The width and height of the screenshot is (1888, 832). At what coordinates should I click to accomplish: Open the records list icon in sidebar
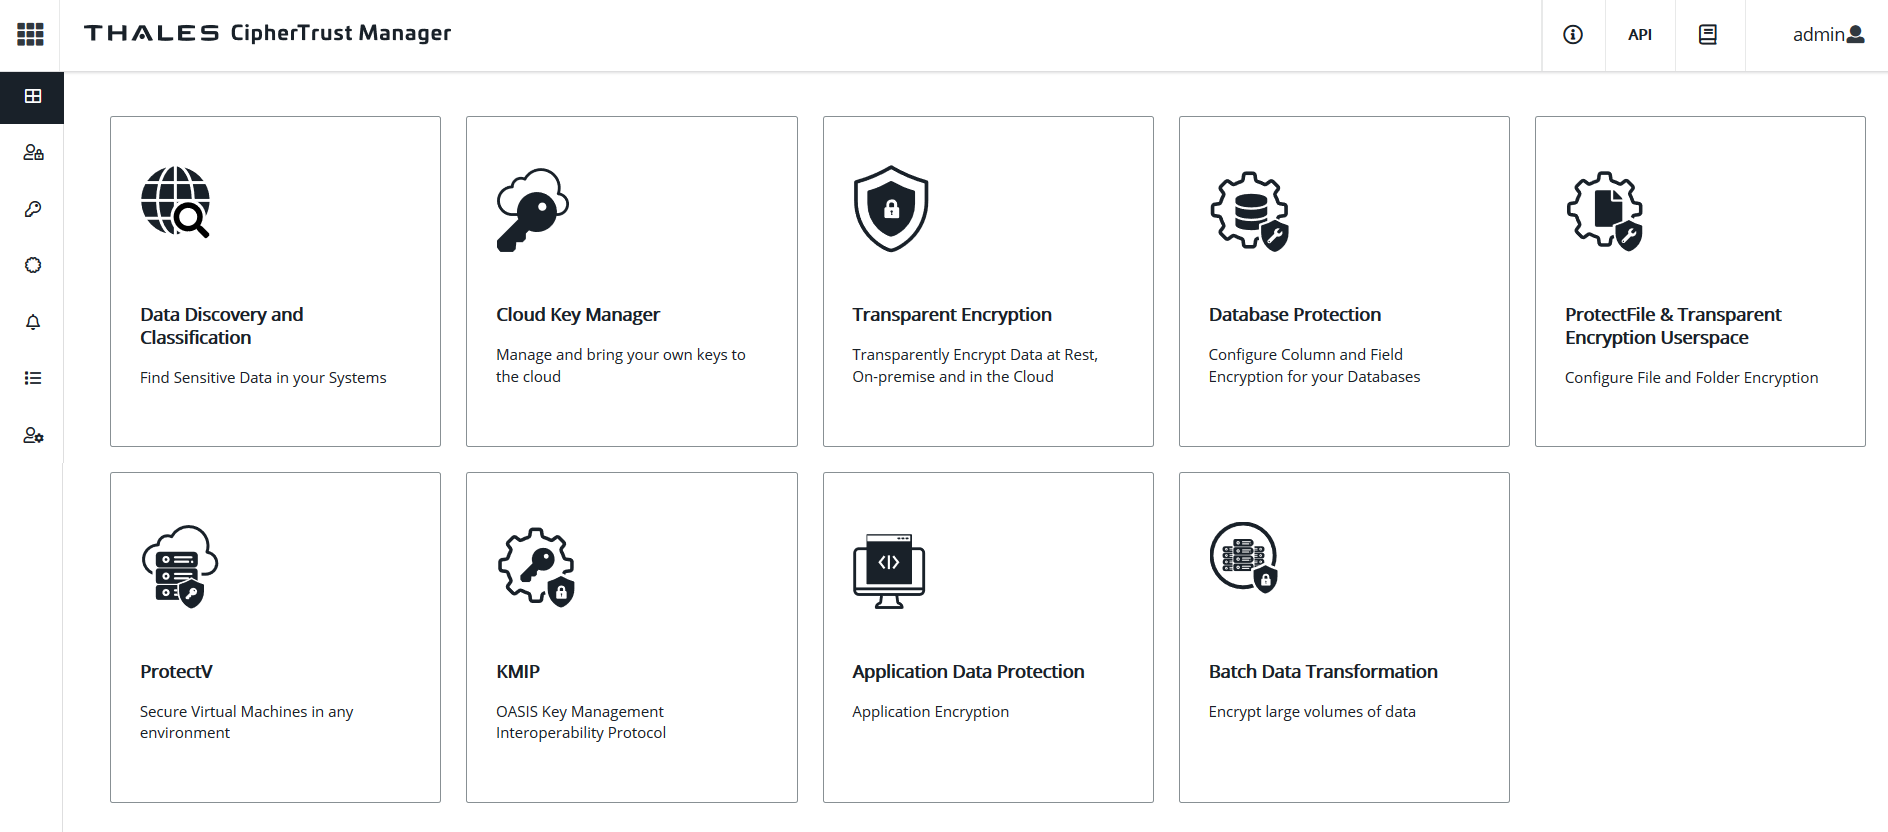[33, 378]
